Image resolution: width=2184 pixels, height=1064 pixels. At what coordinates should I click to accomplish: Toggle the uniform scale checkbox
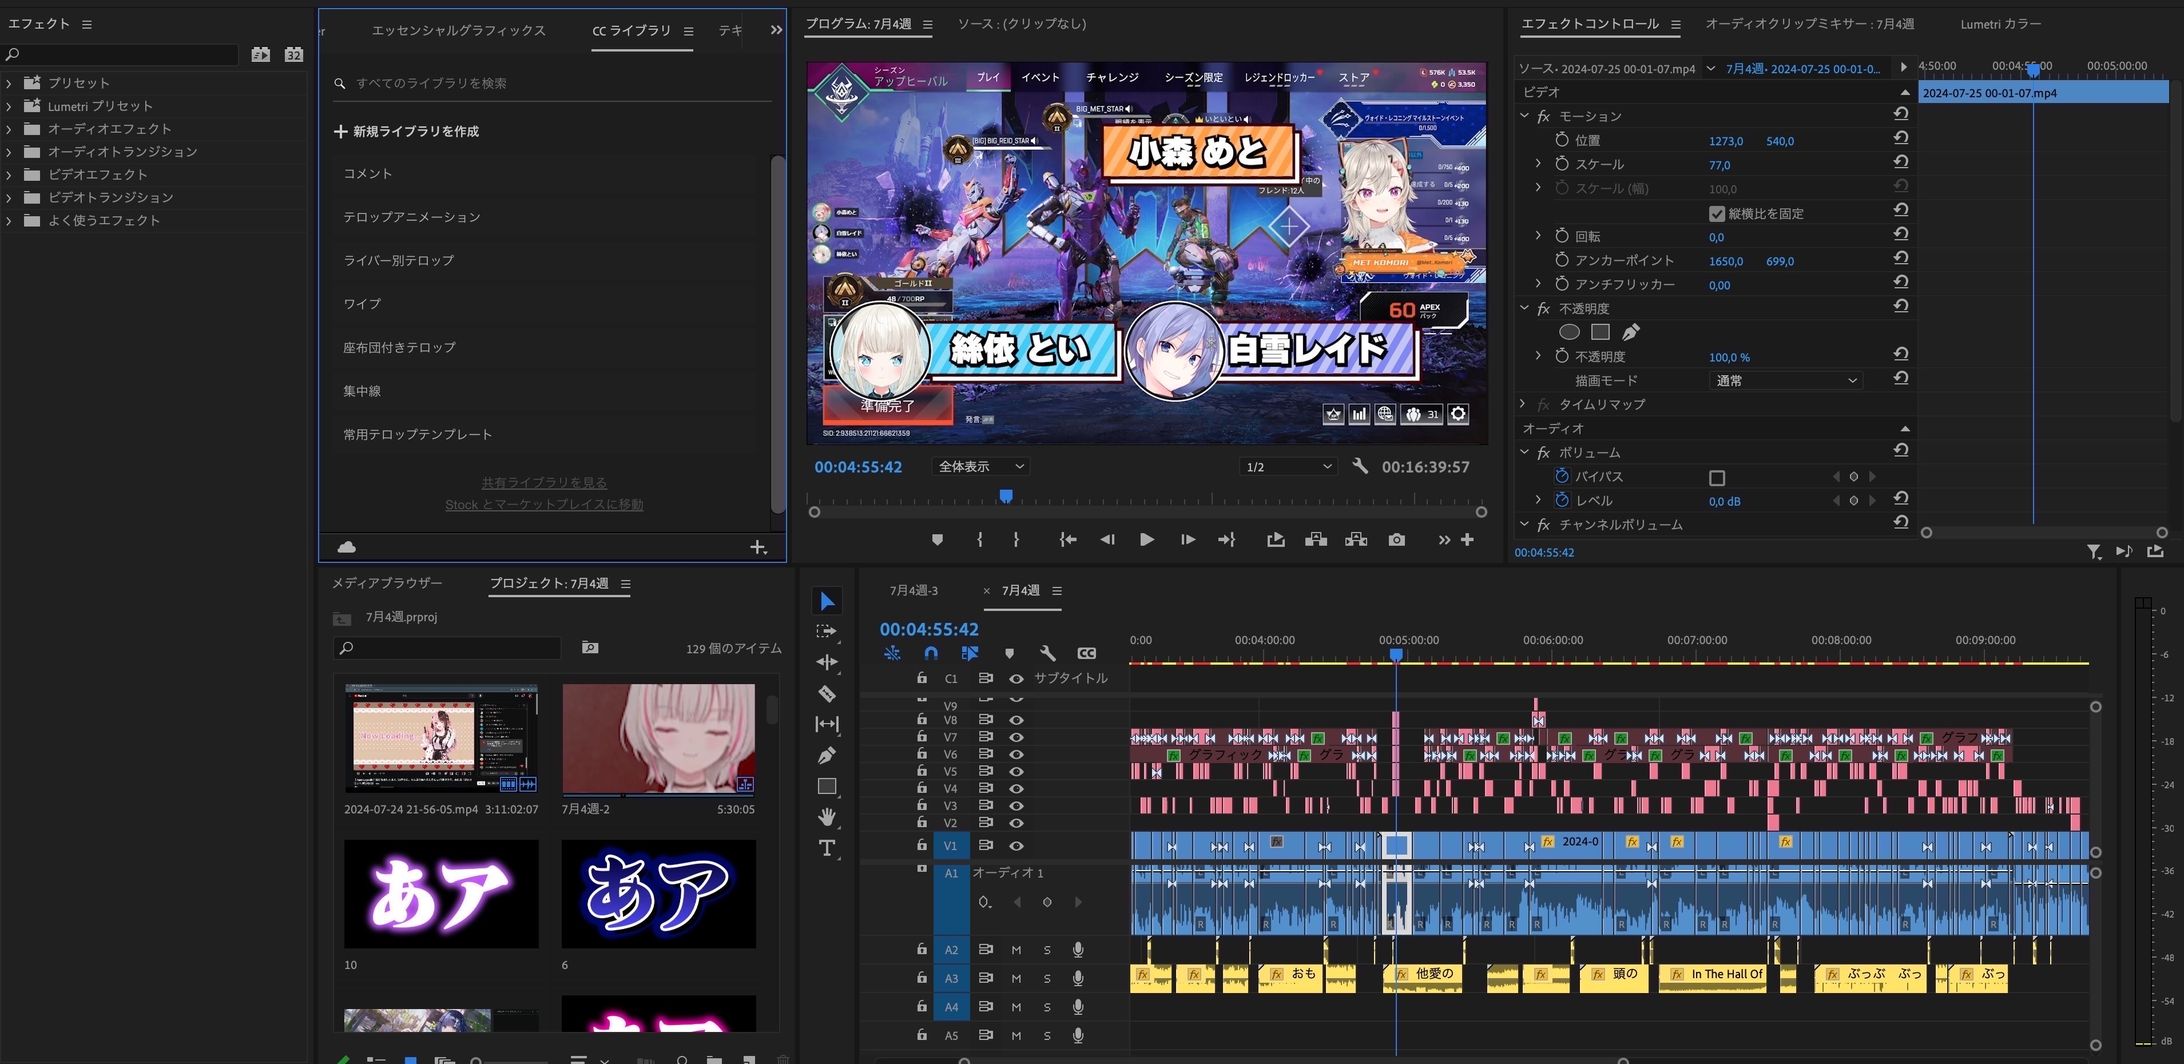pyautogui.click(x=1717, y=214)
